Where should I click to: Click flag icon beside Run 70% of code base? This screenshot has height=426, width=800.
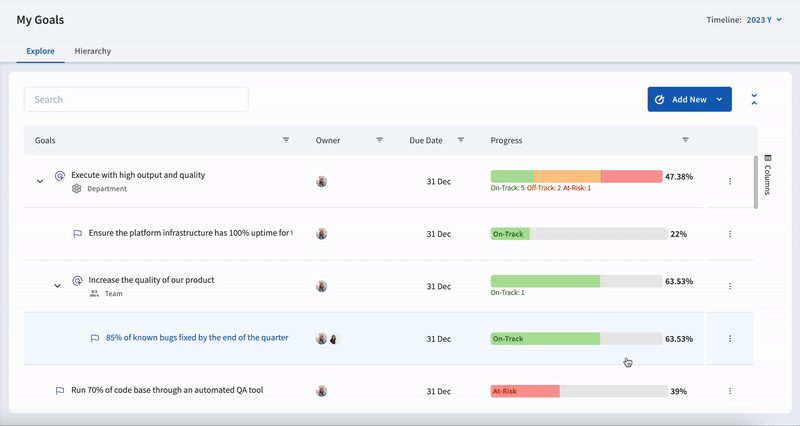60,390
